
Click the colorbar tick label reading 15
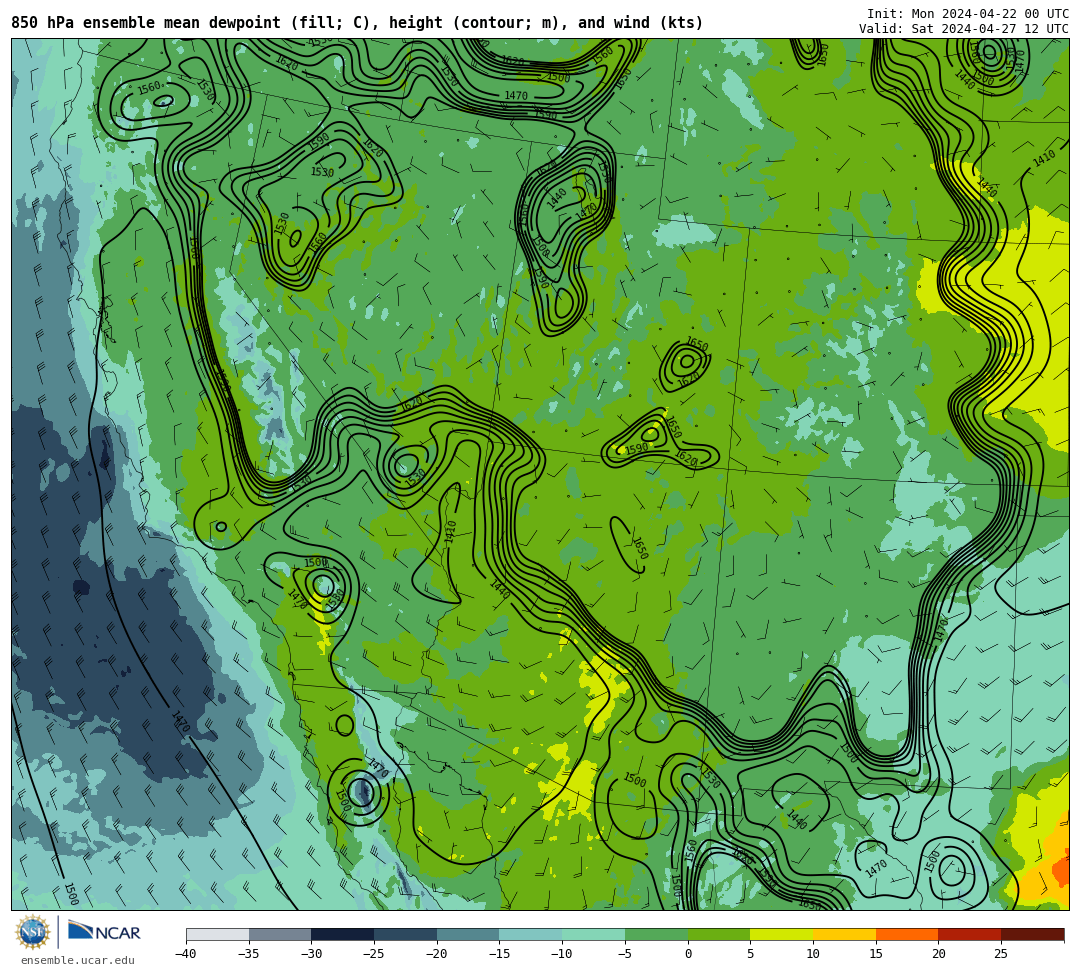[876, 954]
